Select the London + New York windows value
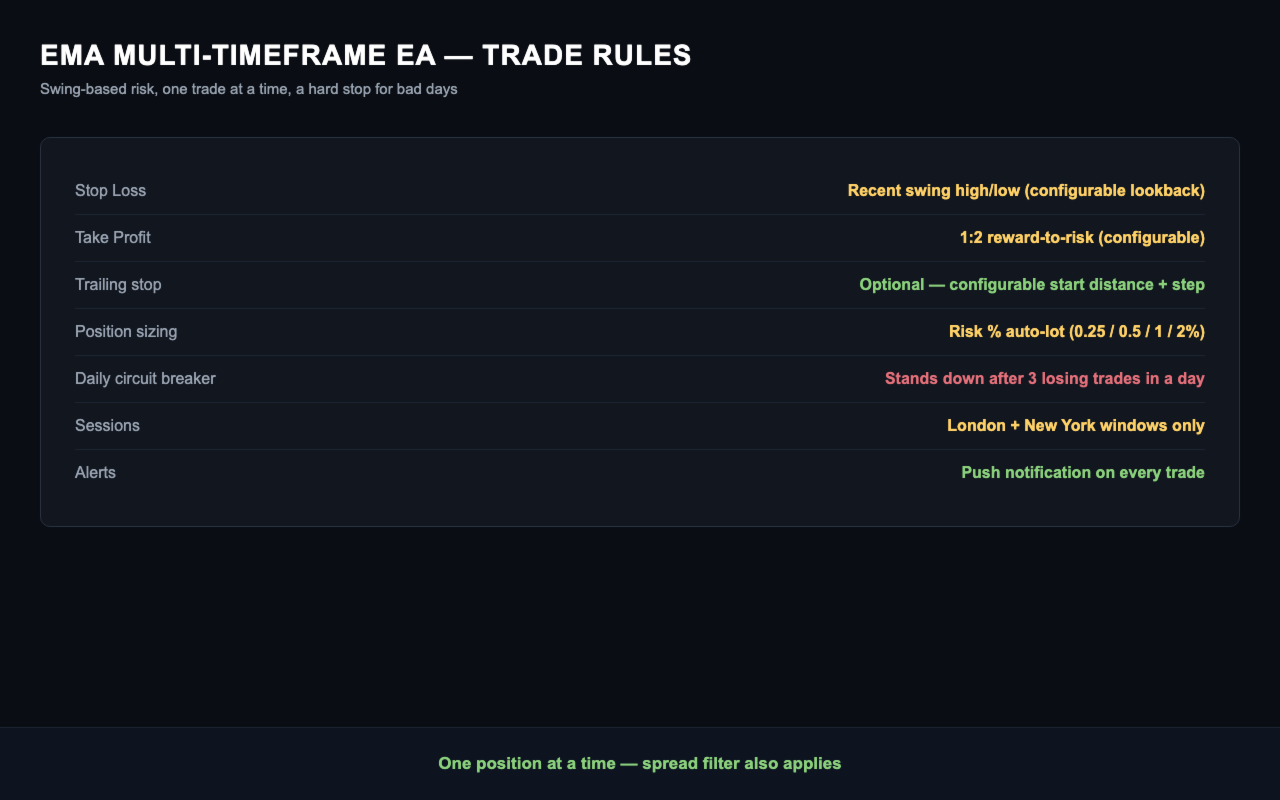Viewport: 1280px width, 800px height. 1076,426
